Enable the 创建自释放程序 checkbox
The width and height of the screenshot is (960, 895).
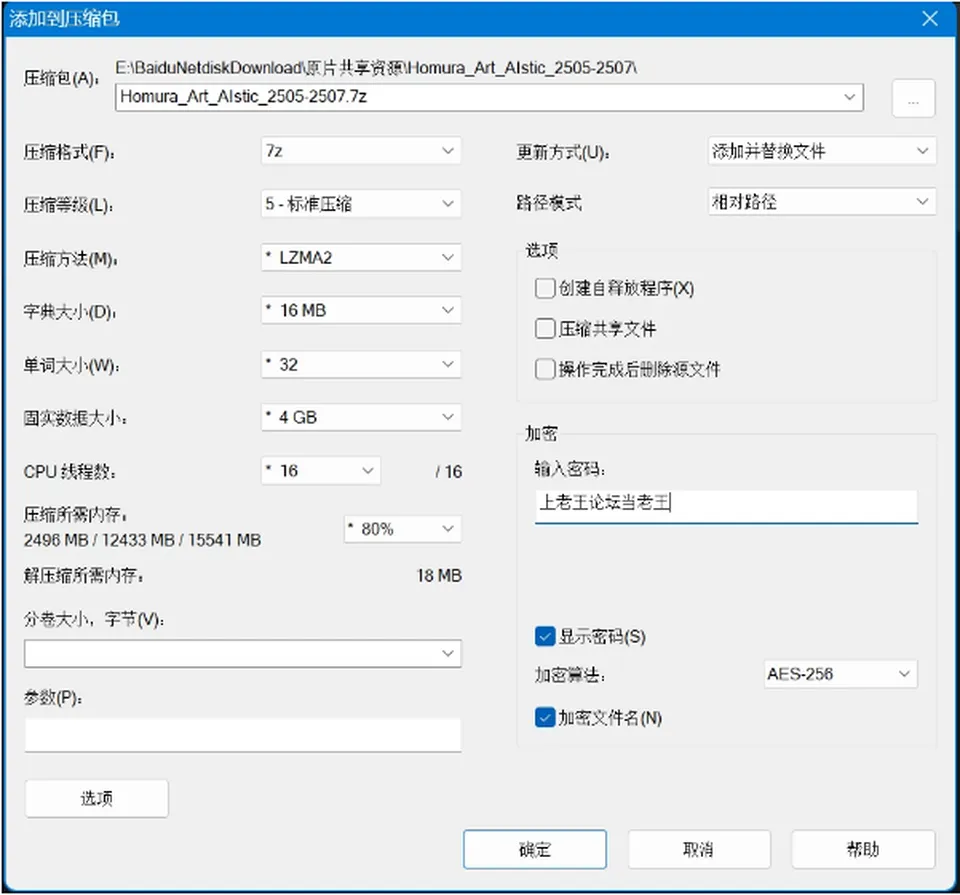(544, 288)
